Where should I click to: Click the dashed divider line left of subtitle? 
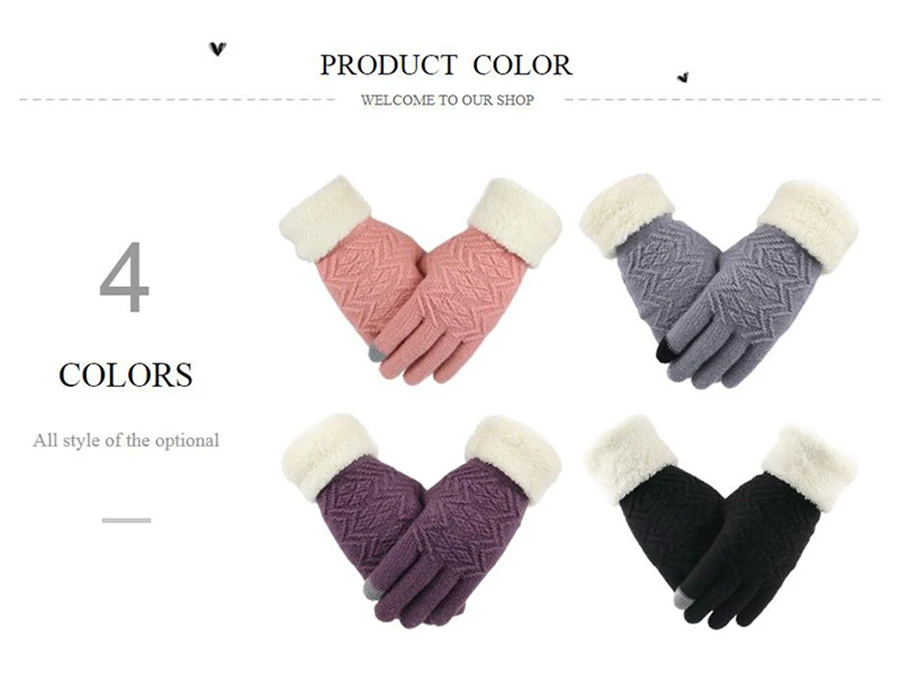coord(177,99)
